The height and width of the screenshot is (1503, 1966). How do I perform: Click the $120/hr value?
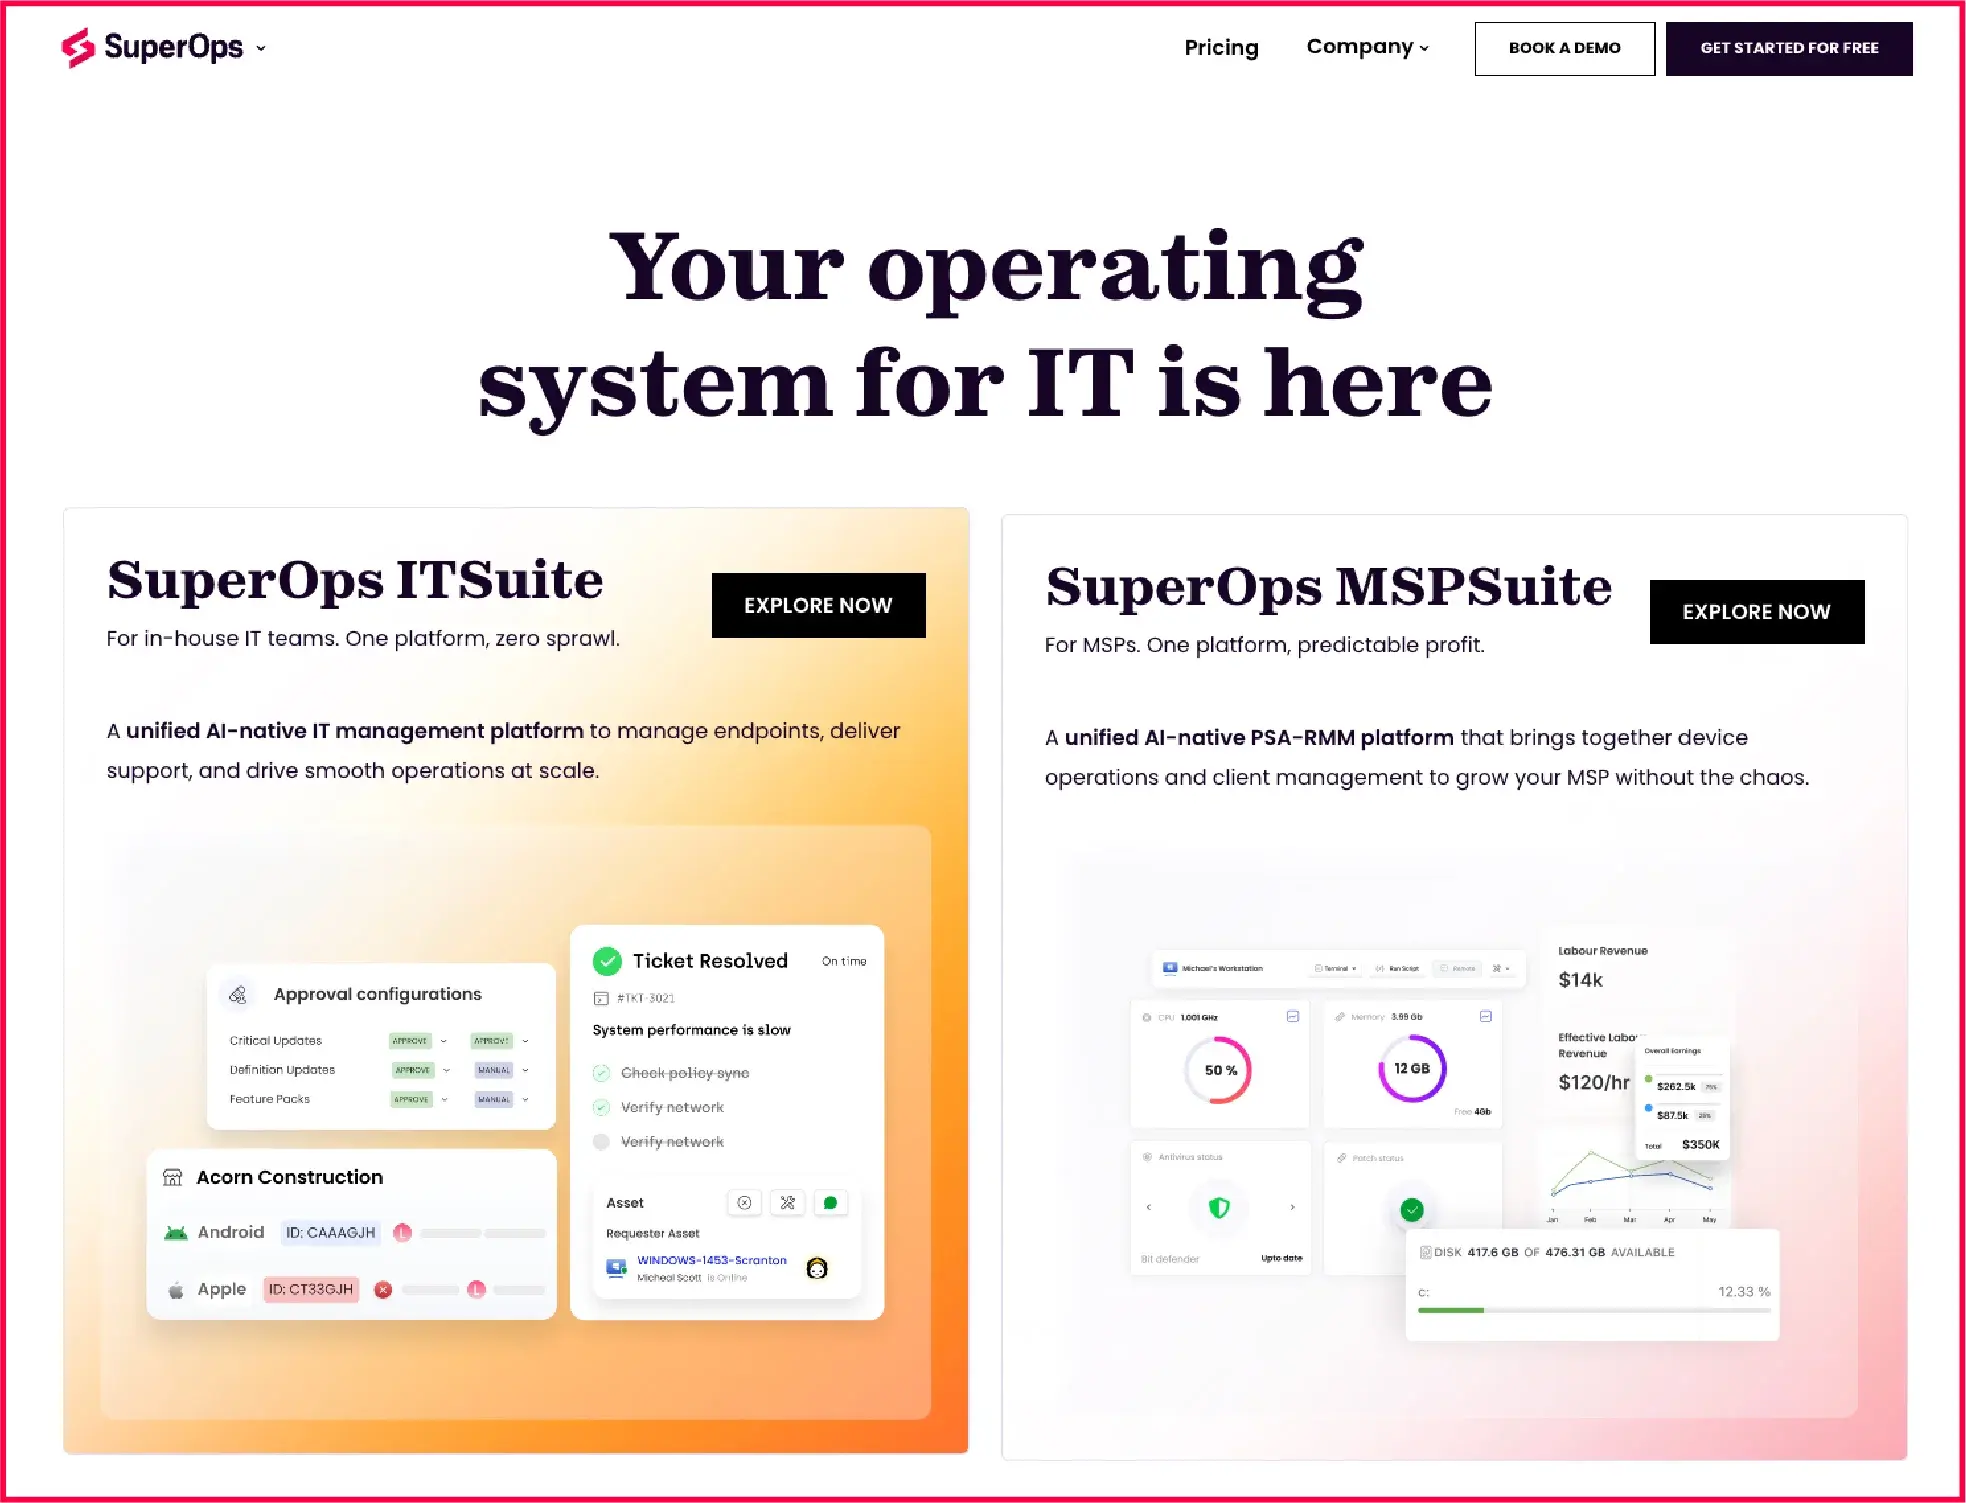click(1594, 1082)
